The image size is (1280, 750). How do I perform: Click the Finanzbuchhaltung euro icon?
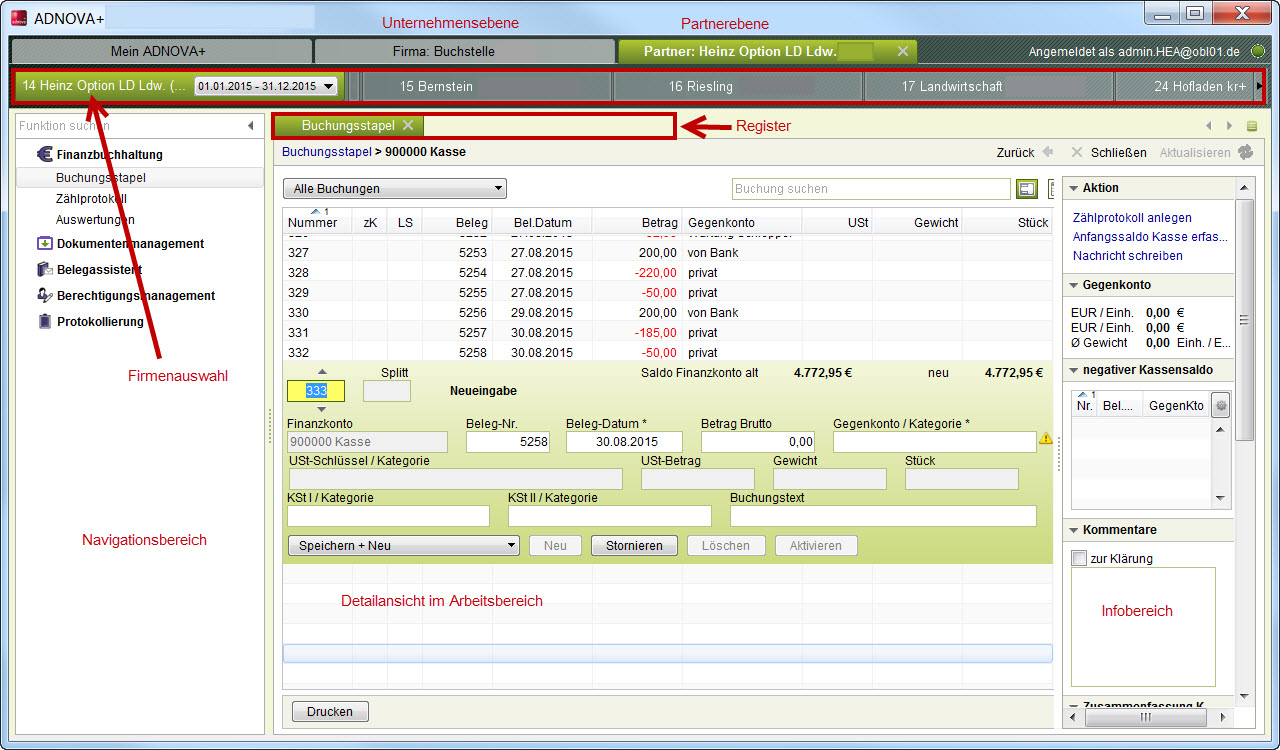click(x=44, y=155)
